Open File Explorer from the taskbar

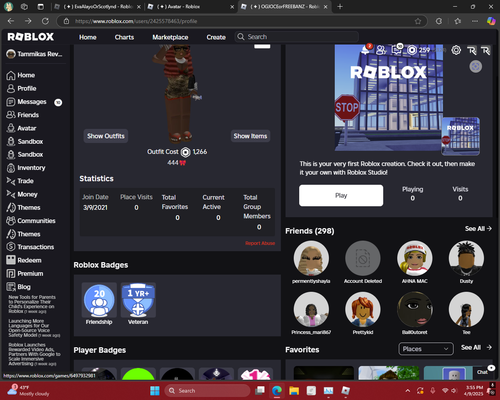coord(294,391)
